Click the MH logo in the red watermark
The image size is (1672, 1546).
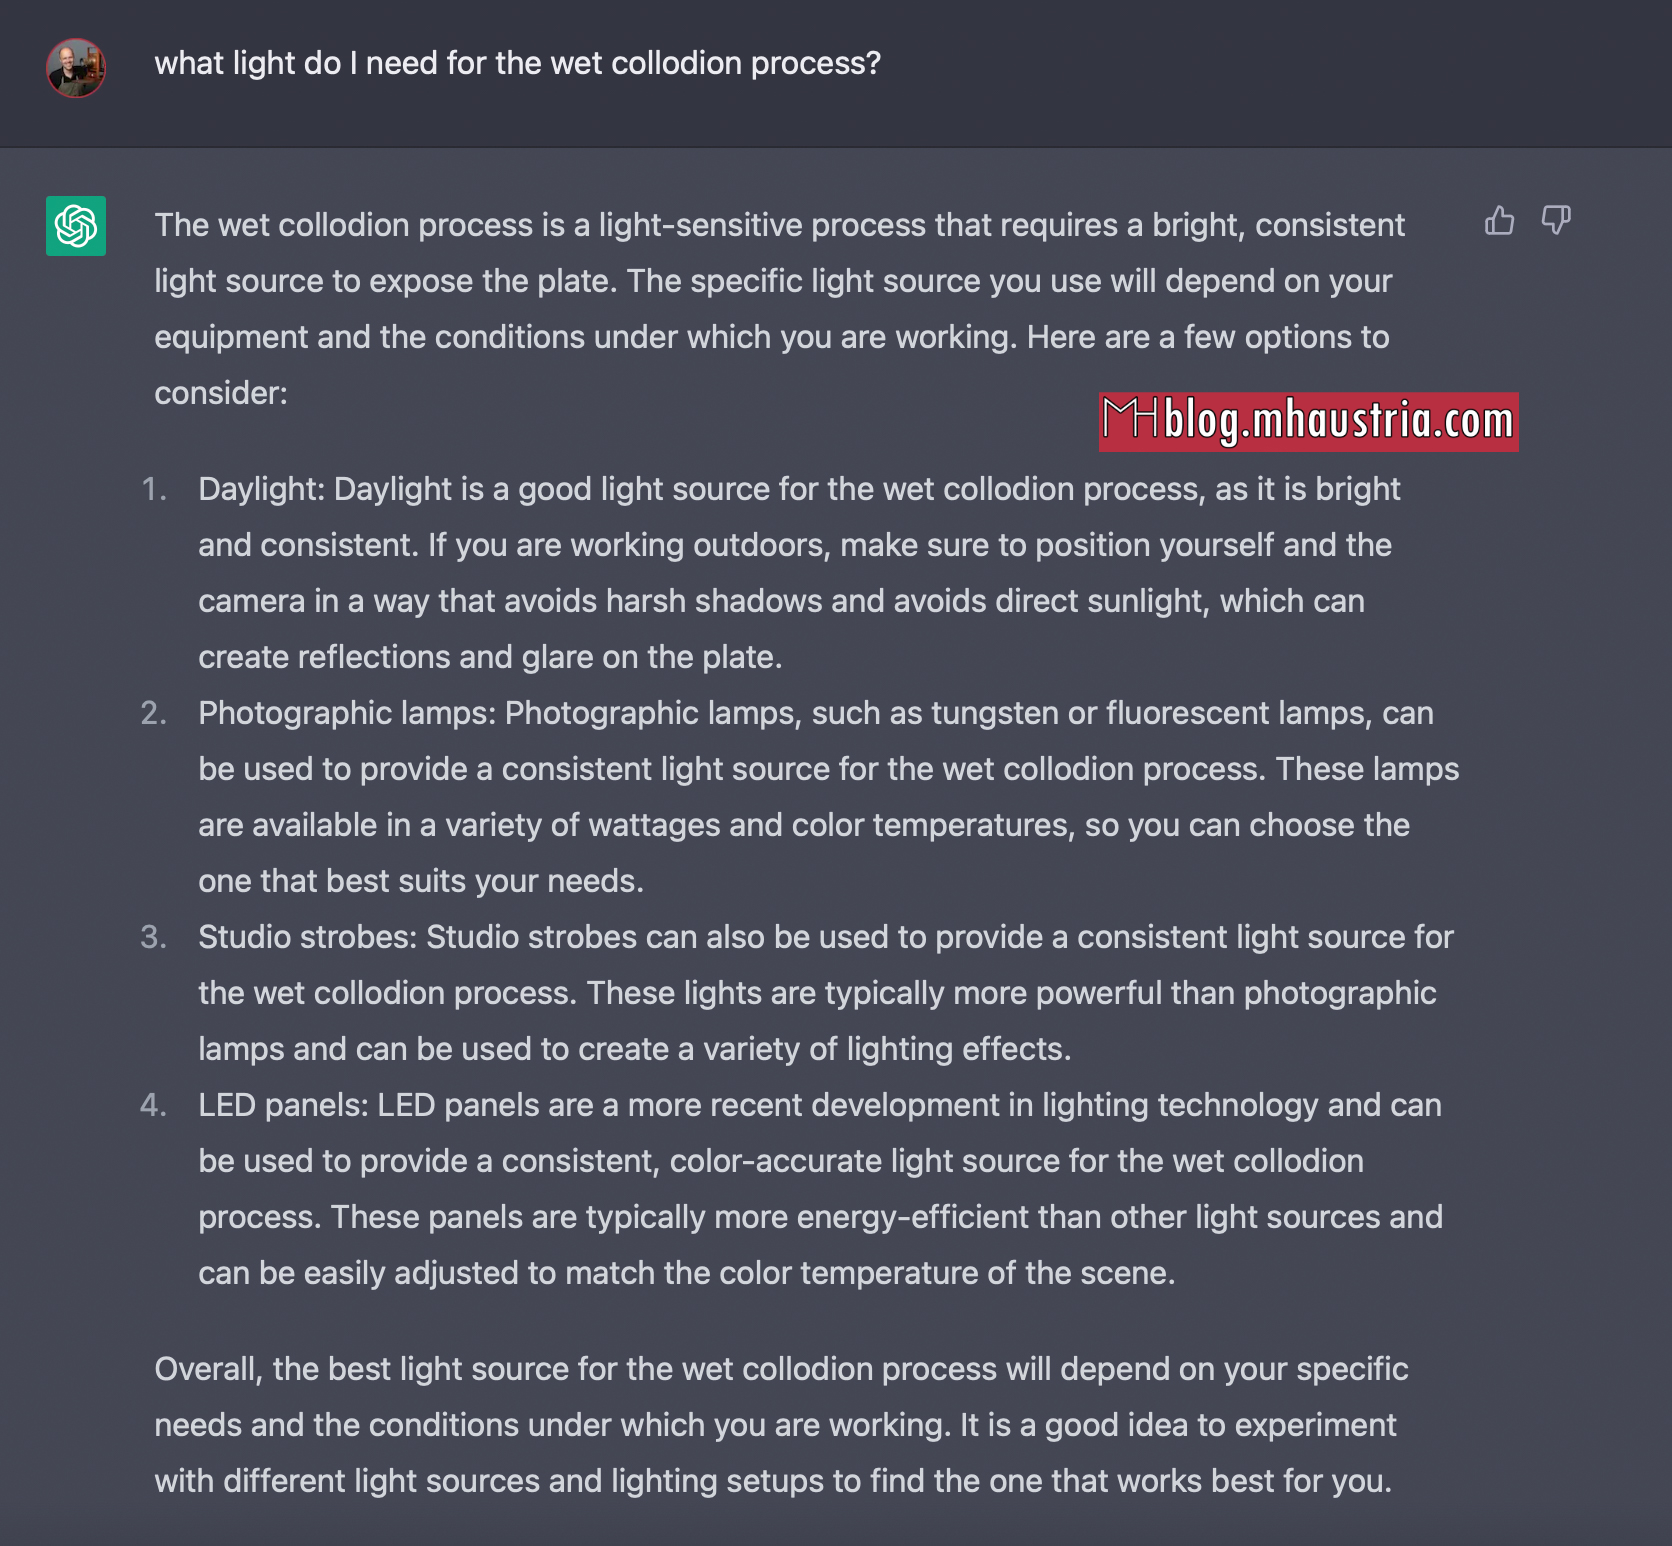click(1130, 420)
